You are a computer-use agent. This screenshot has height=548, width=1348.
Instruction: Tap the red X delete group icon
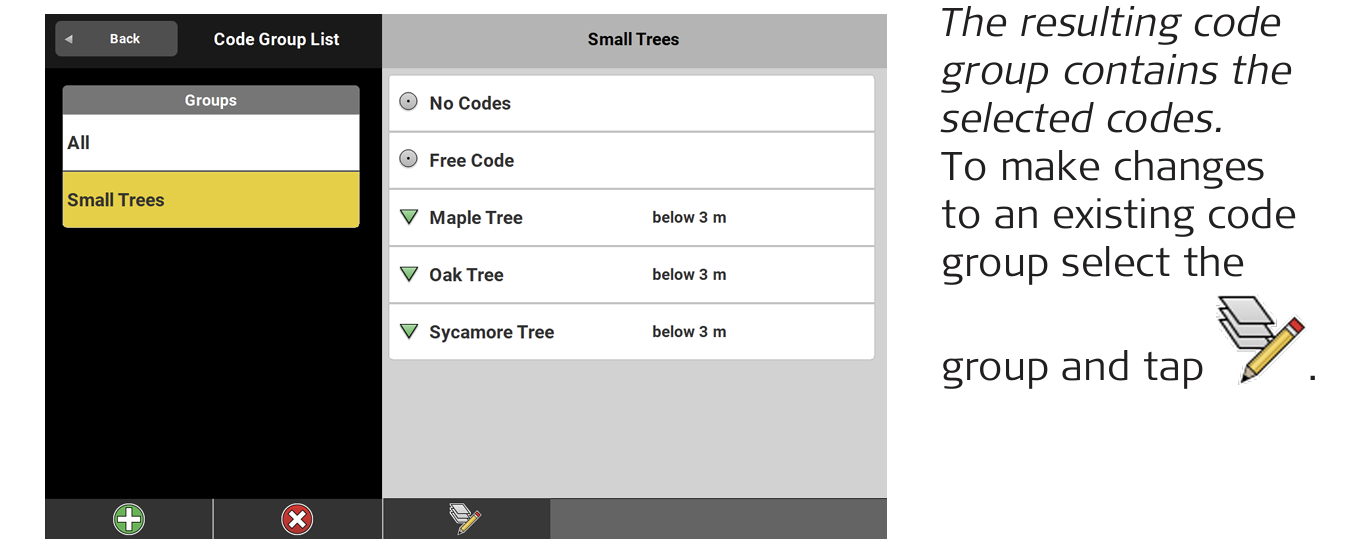point(297,519)
